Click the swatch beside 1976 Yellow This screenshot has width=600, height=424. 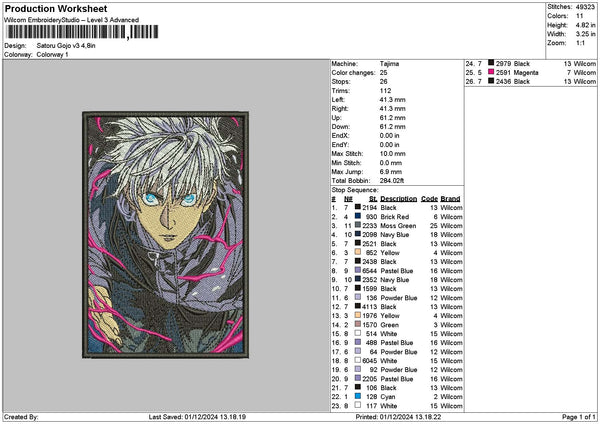(357, 315)
